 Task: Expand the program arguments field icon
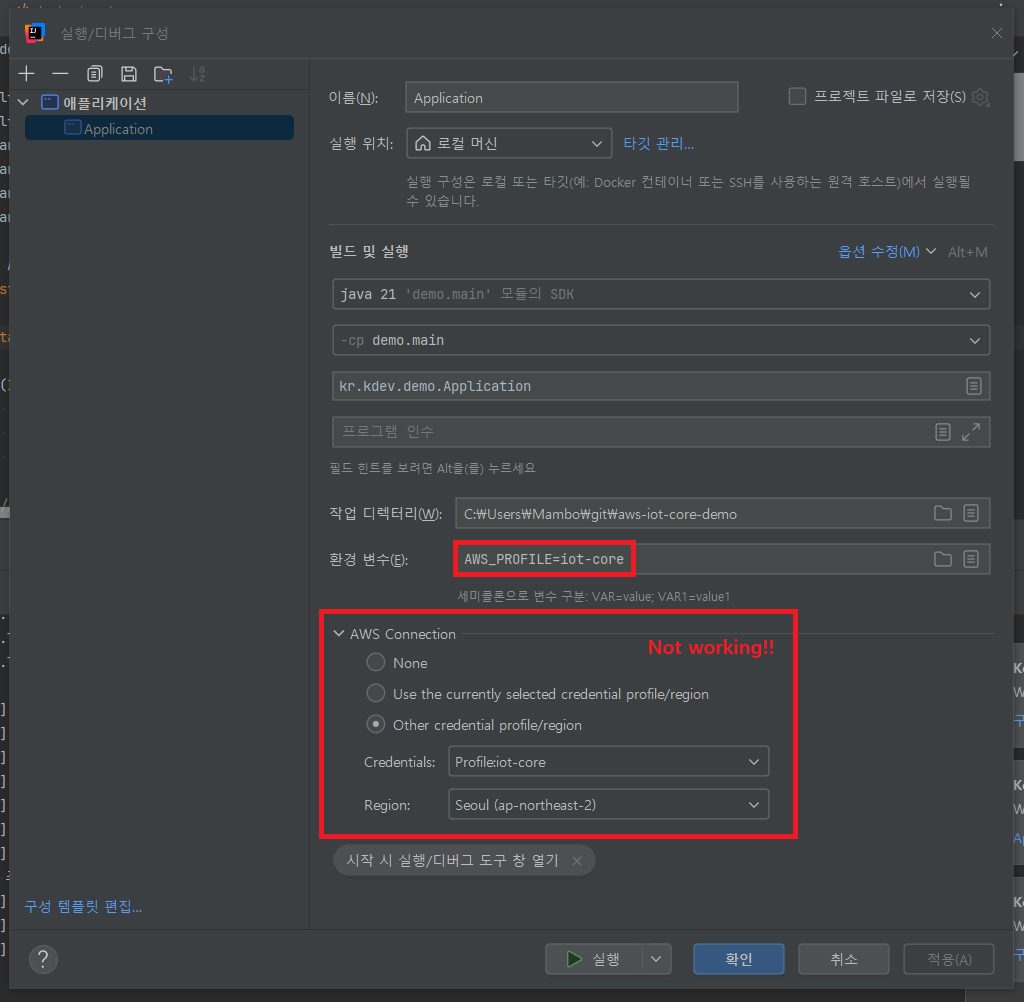[970, 432]
